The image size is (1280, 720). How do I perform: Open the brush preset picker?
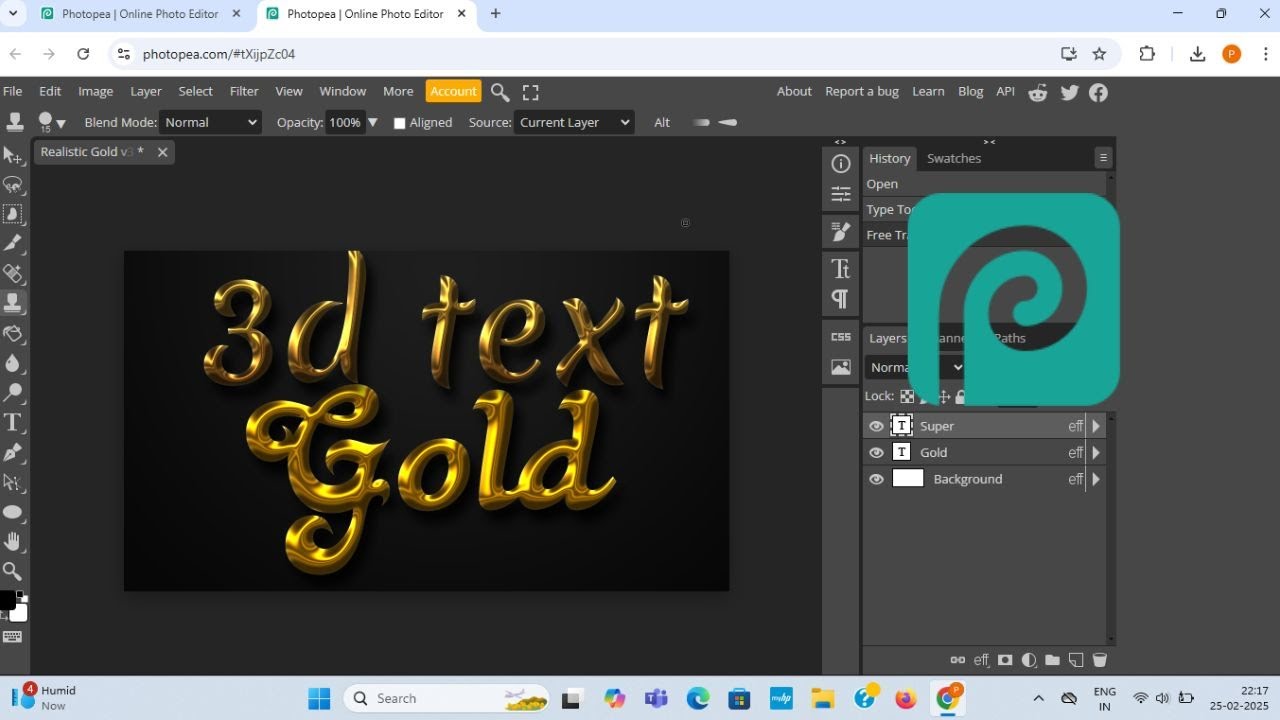tap(51, 122)
